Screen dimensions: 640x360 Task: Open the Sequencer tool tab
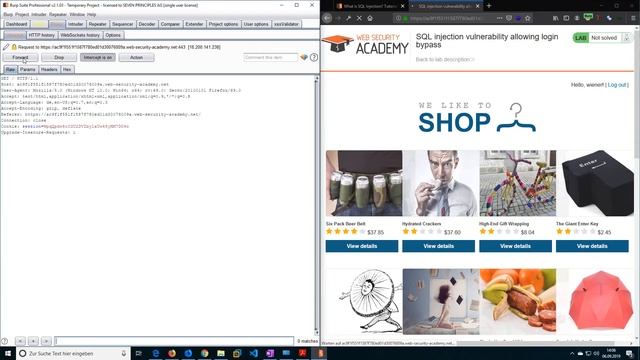point(122,24)
